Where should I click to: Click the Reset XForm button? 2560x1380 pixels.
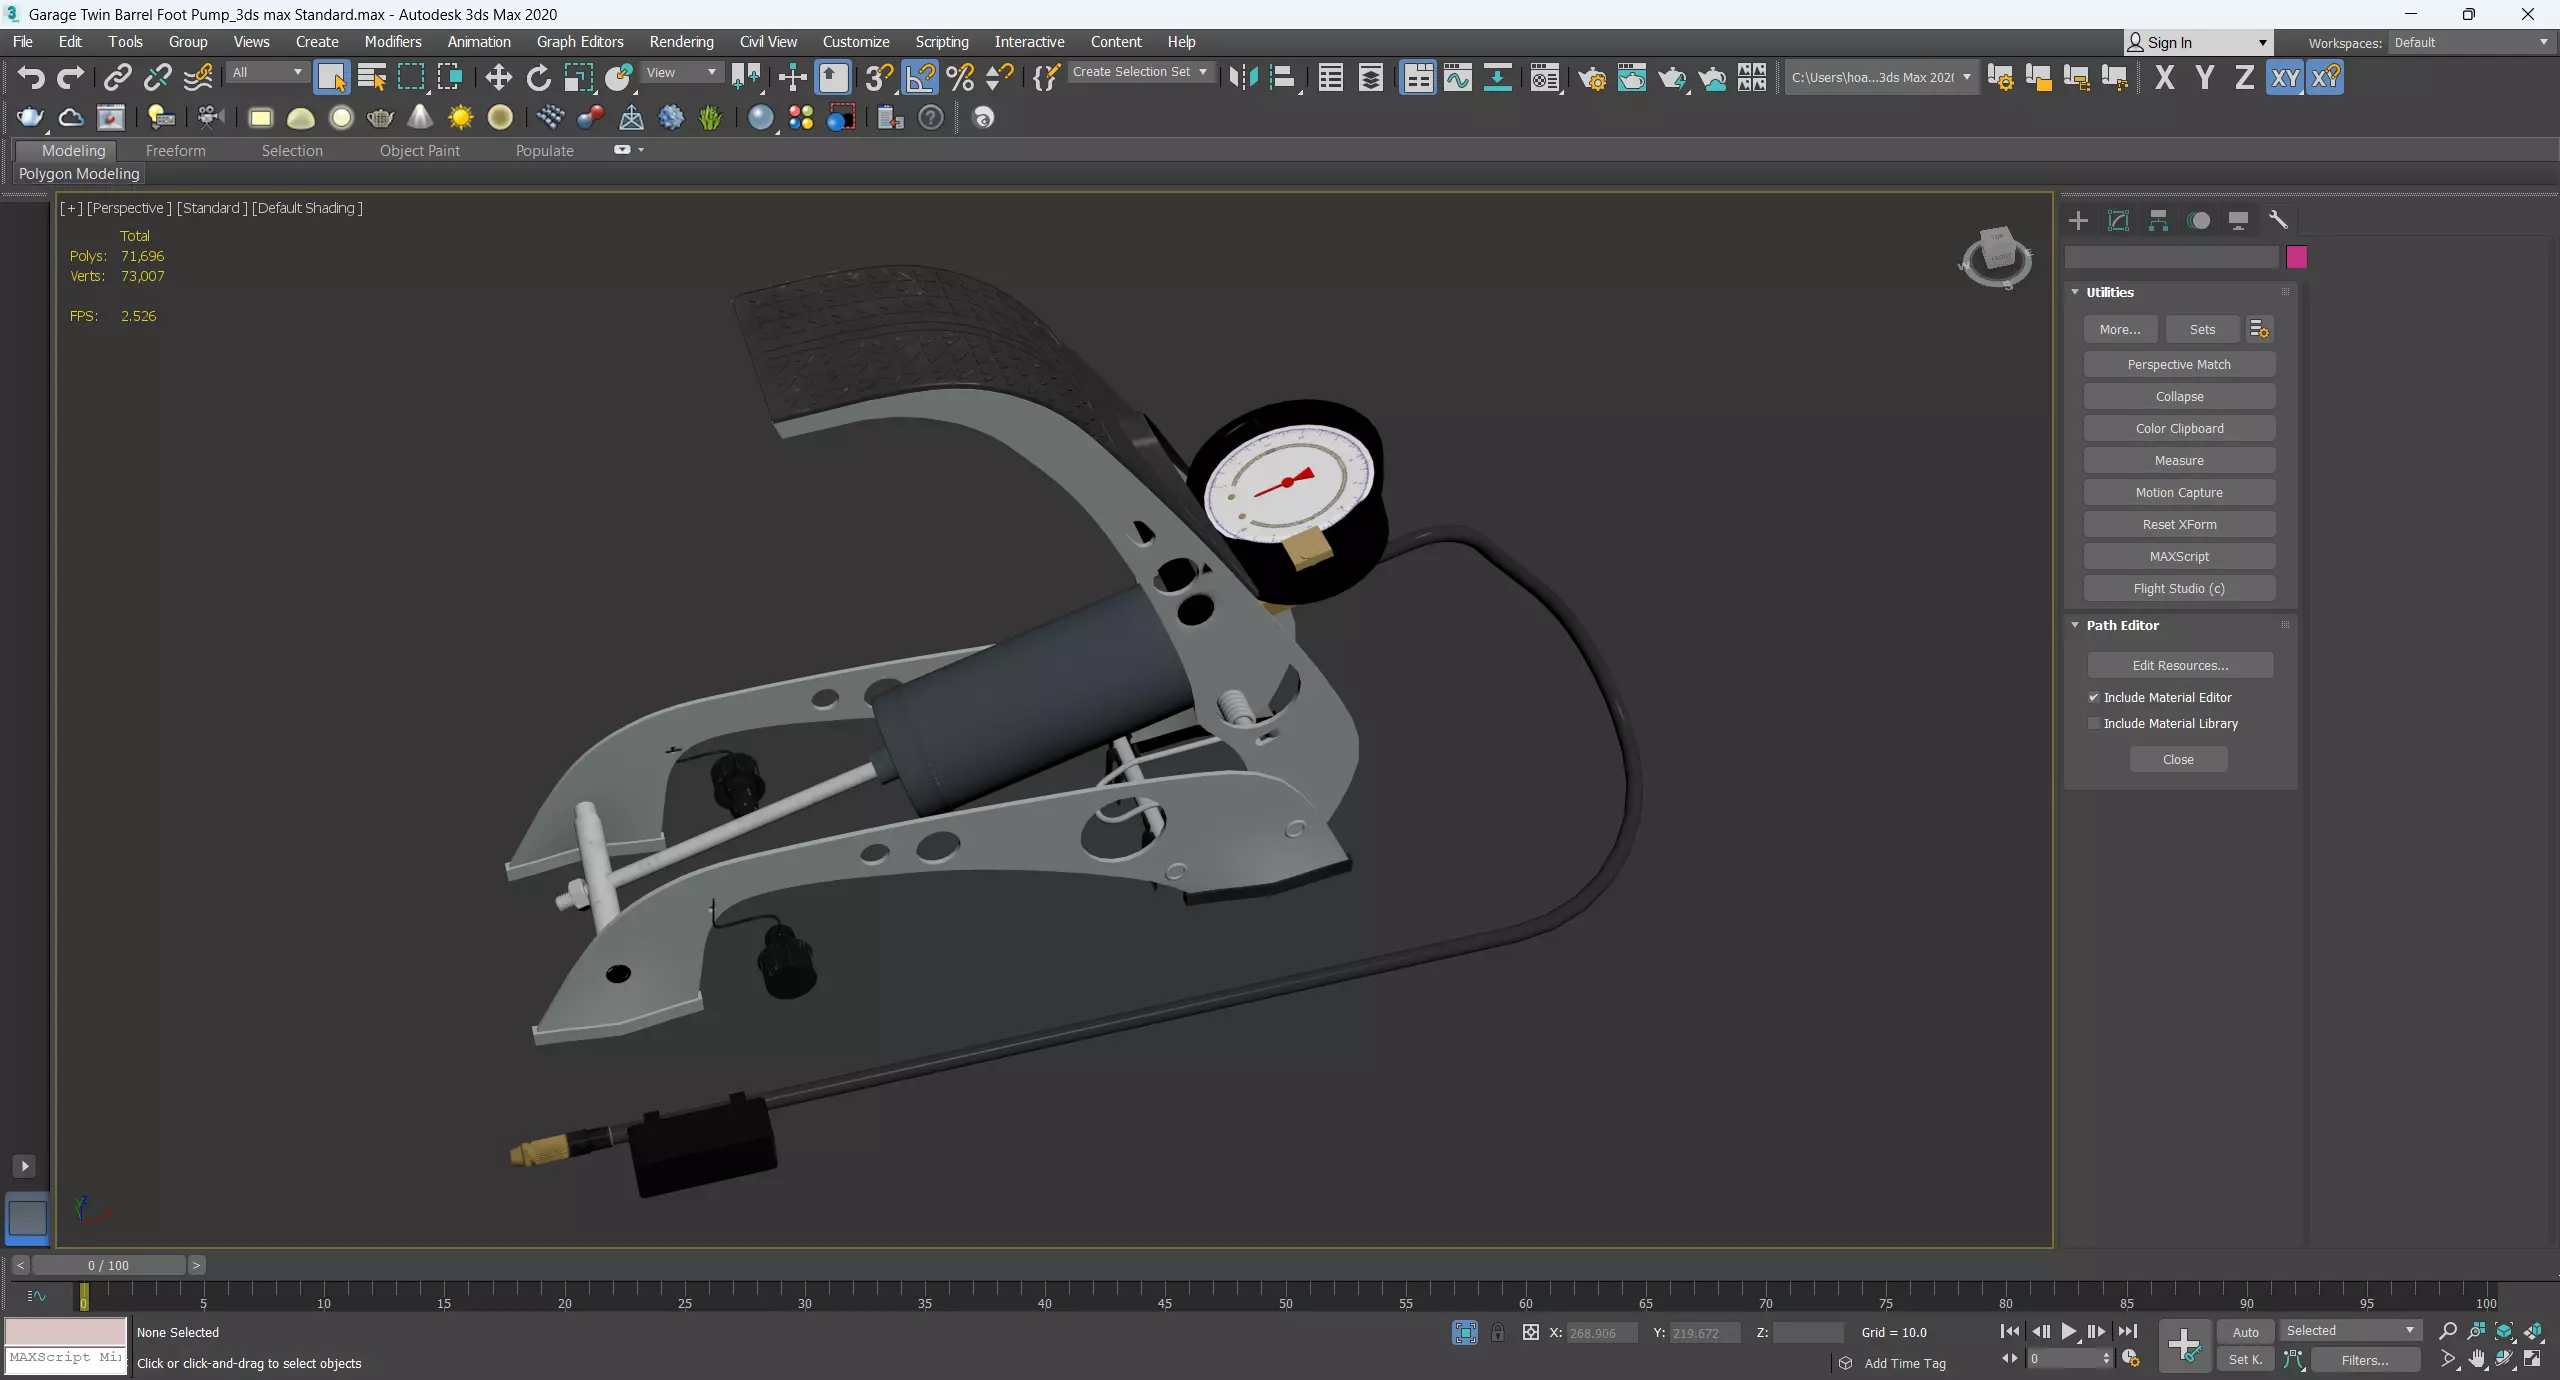[x=2179, y=524]
